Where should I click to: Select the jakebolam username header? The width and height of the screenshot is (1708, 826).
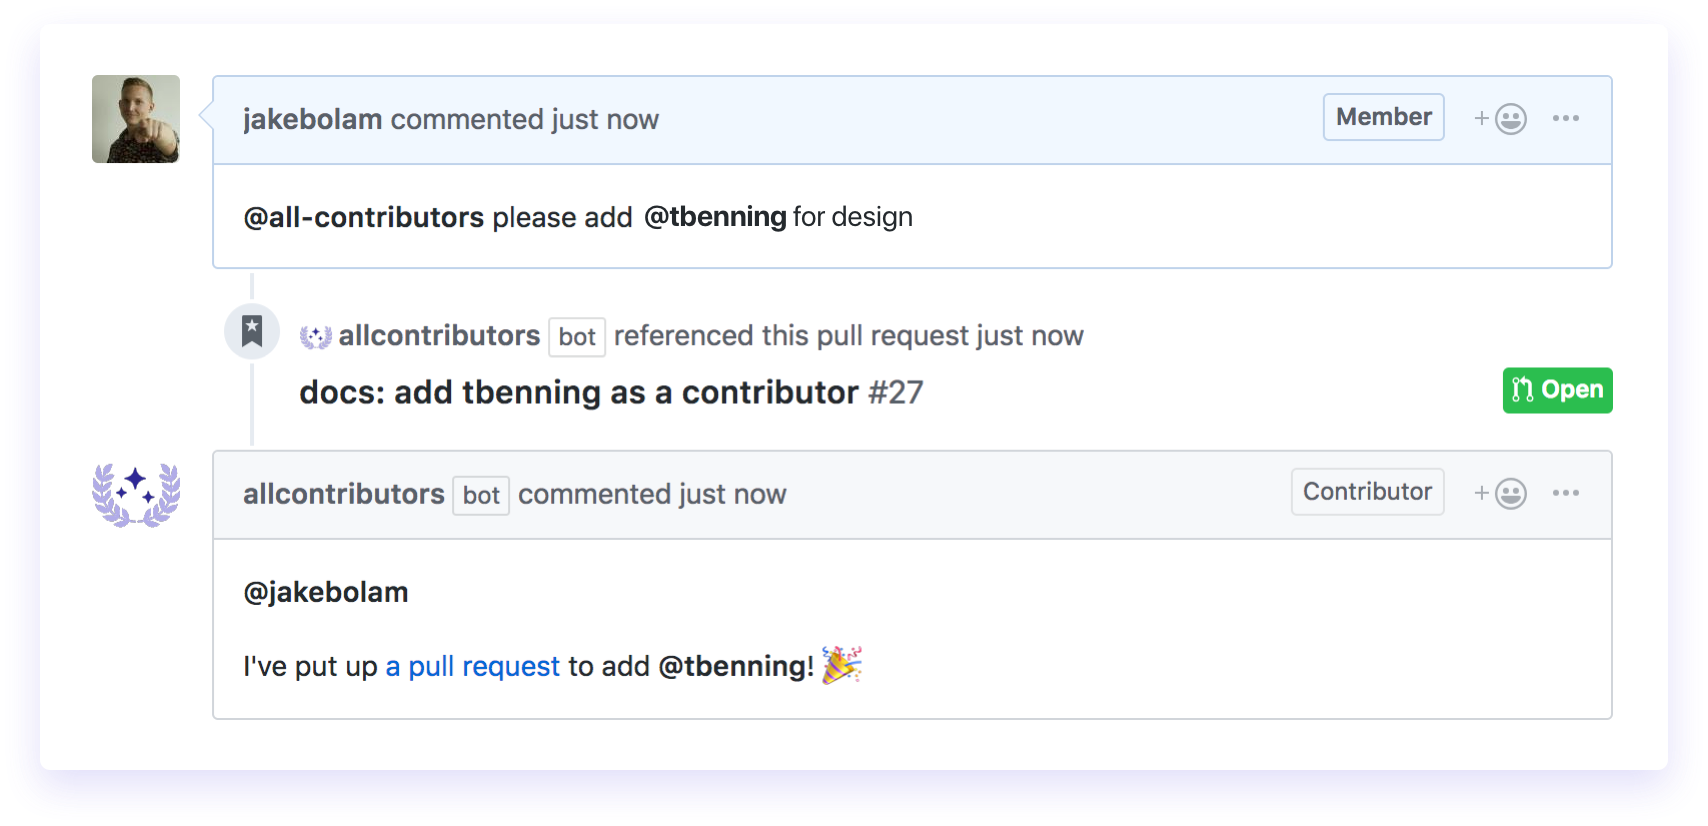point(313,118)
